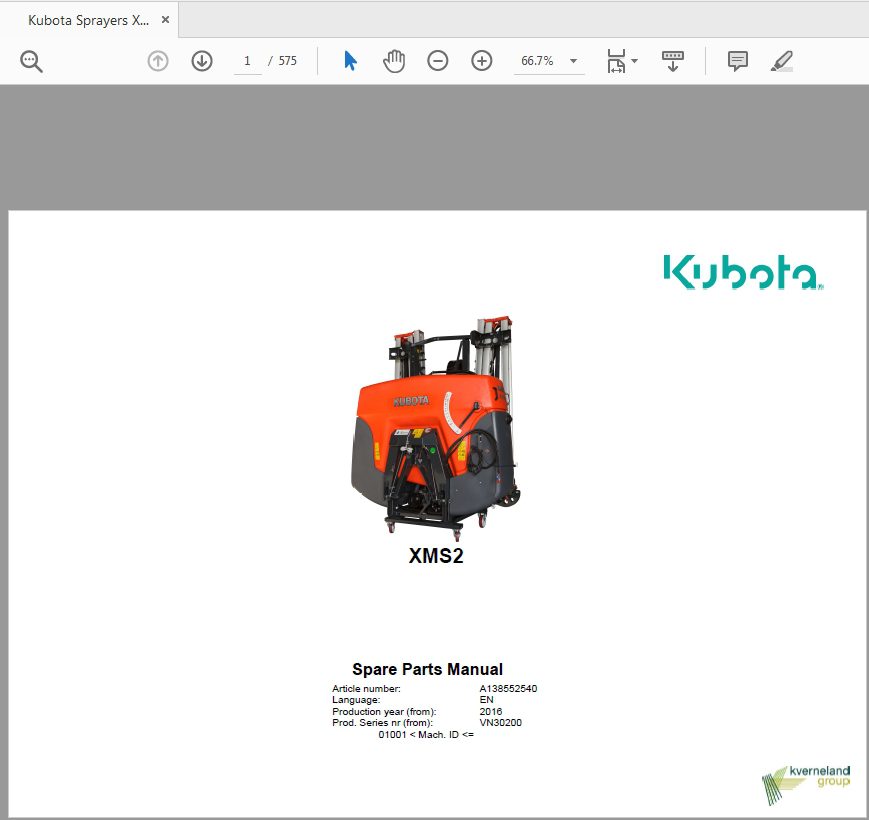
Task: Click the '01001 < Mach. ID <=' line
Action: [426, 735]
